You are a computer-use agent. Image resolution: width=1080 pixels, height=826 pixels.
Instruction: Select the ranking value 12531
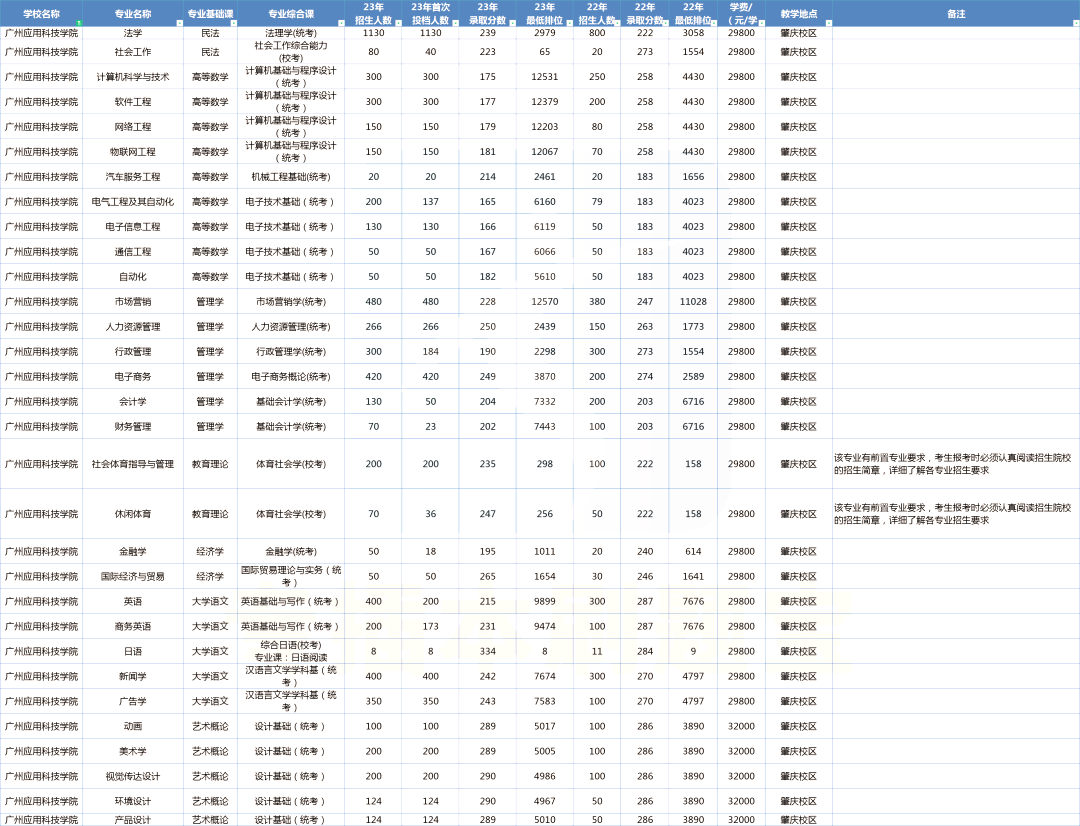[x=545, y=76]
